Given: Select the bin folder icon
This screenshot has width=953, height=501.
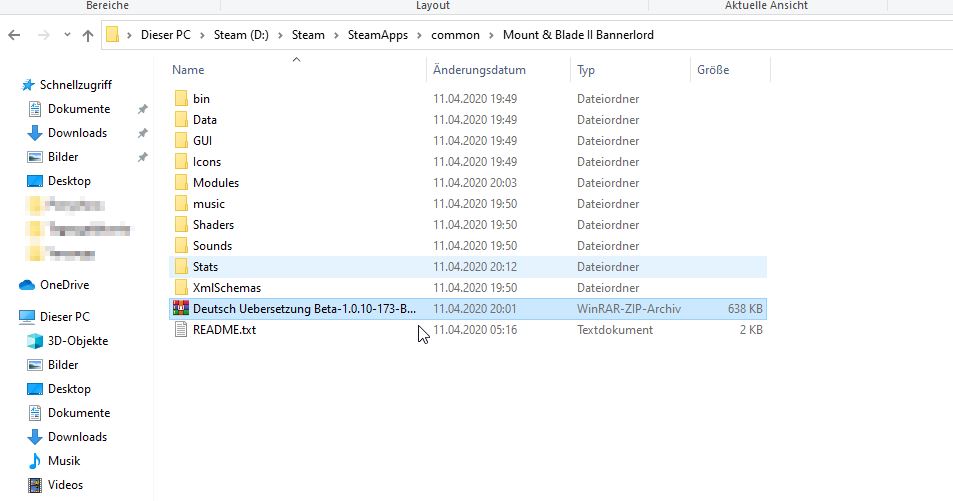Looking at the screenshot, I should coord(181,98).
